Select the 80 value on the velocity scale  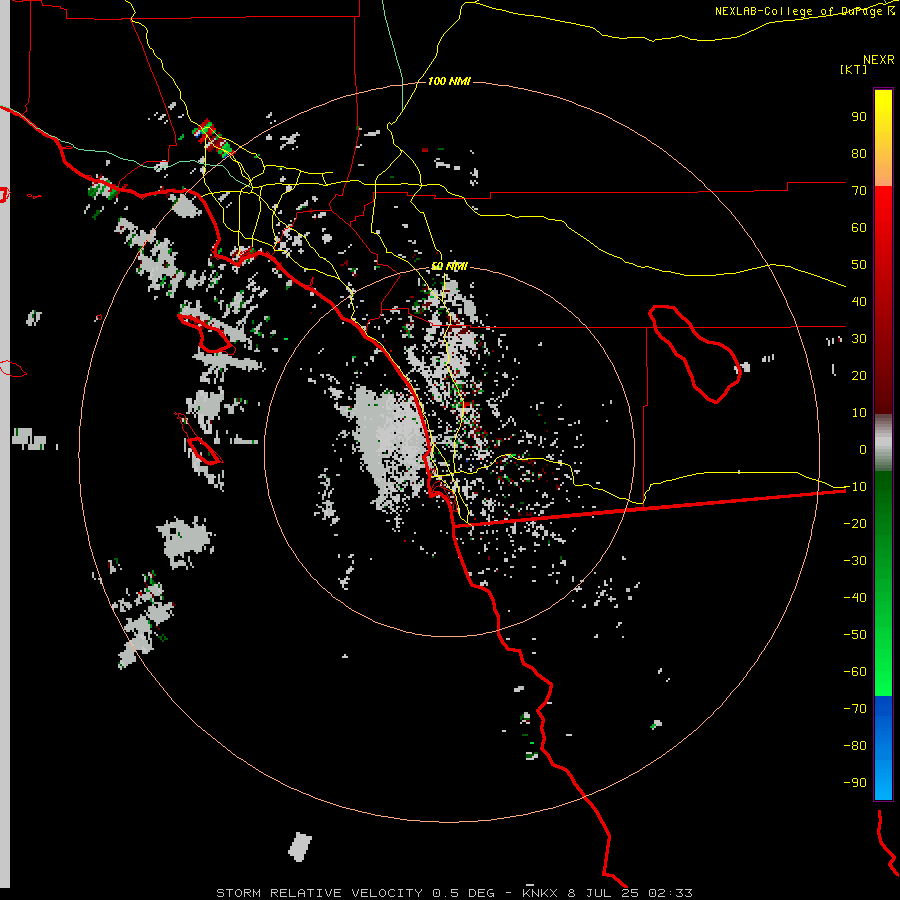point(859,153)
